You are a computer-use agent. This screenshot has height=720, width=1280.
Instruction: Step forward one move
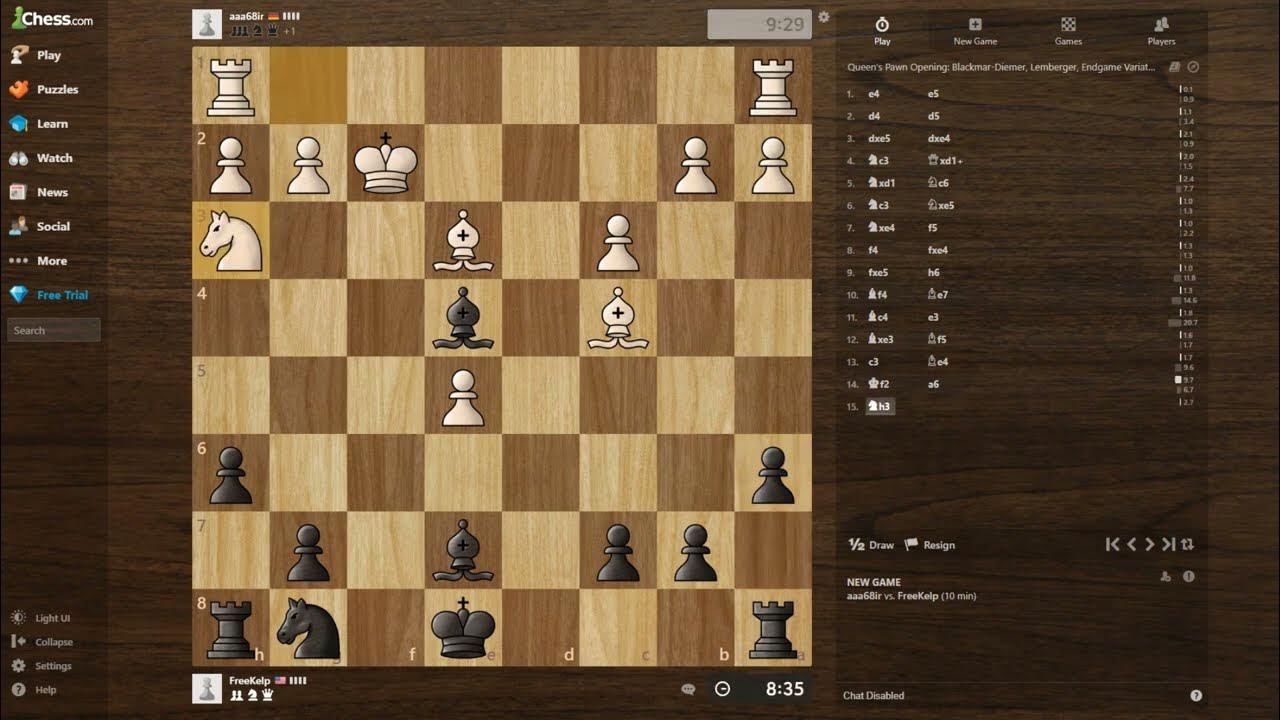(1149, 544)
